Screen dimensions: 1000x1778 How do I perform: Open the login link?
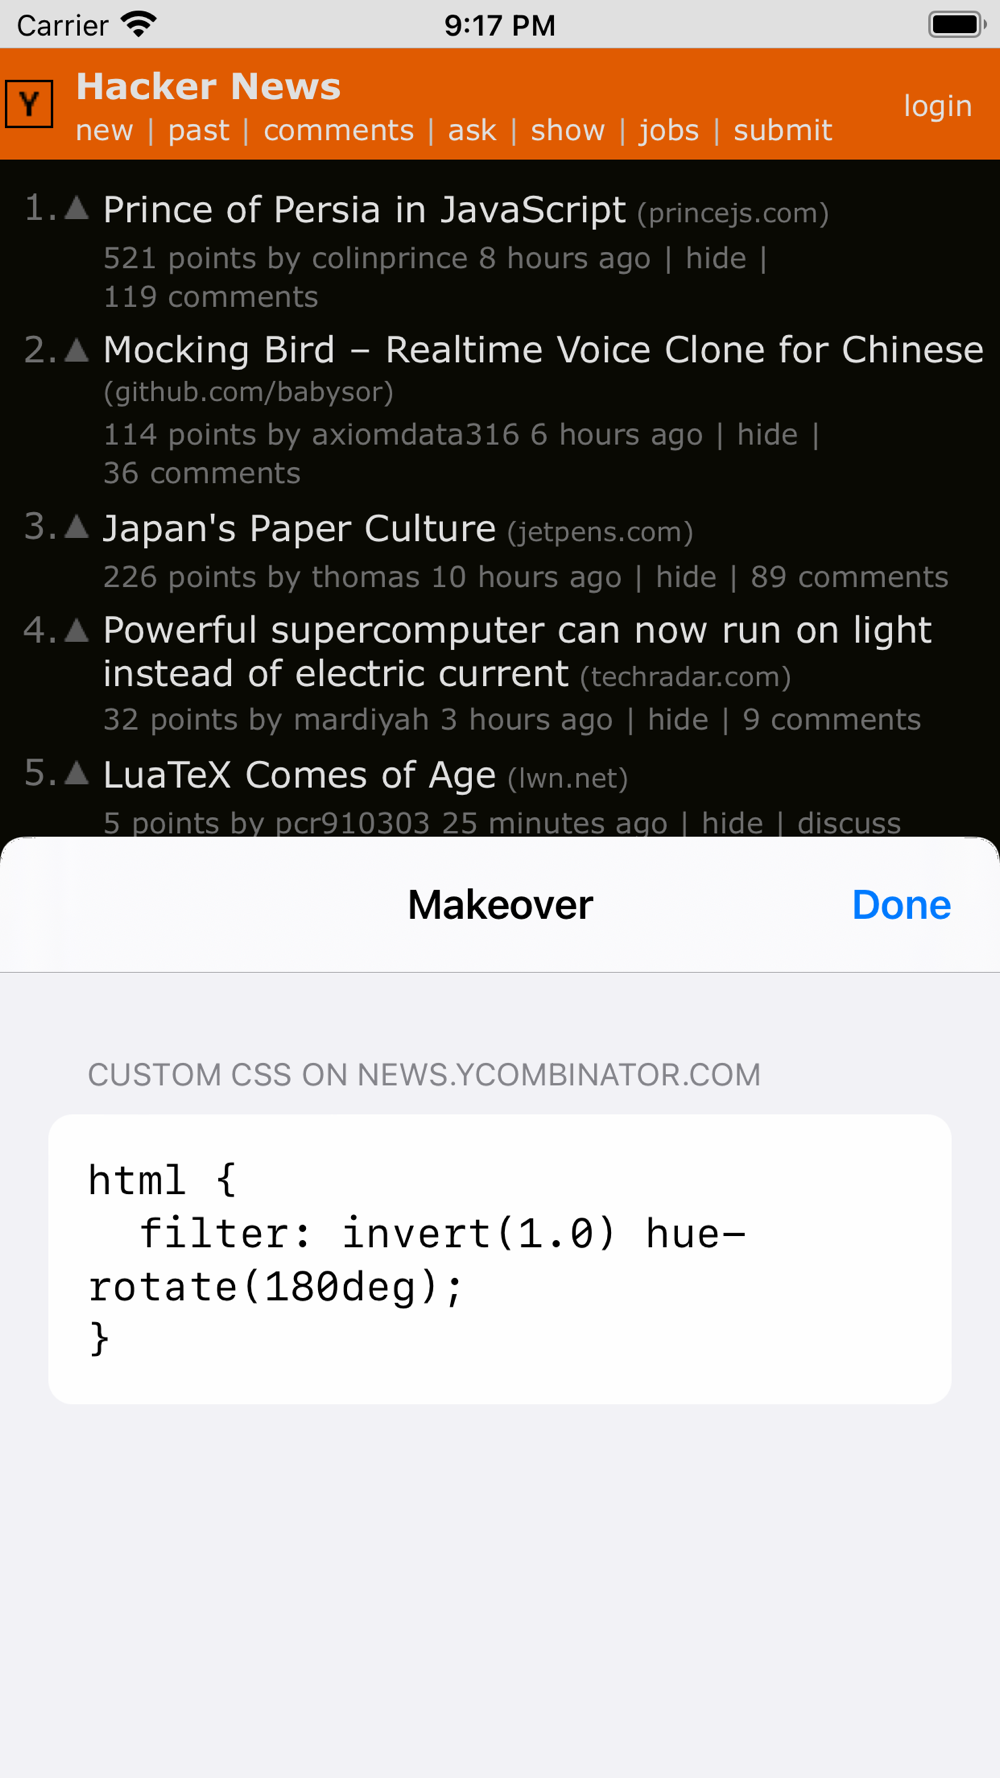tap(937, 106)
